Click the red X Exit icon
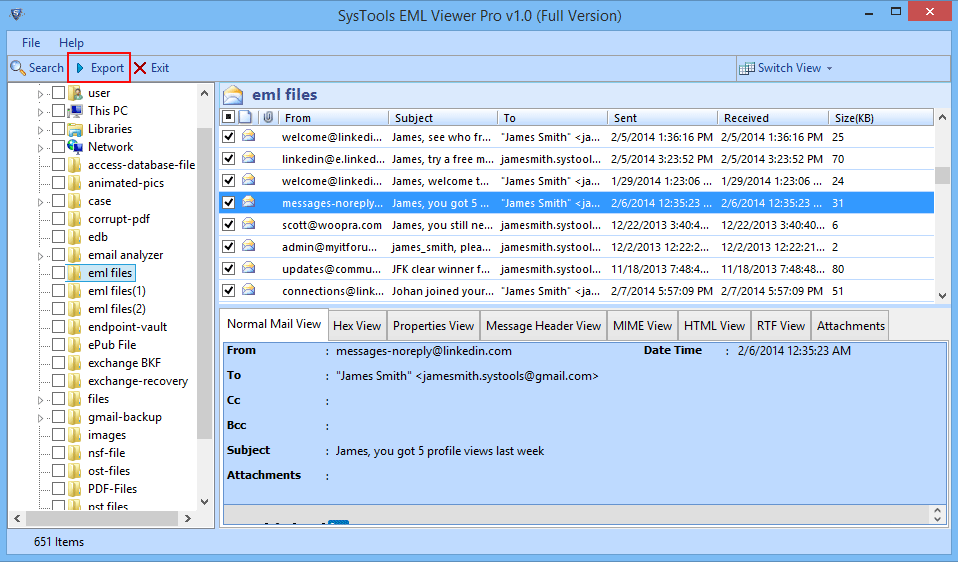958x562 pixels. [140, 68]
